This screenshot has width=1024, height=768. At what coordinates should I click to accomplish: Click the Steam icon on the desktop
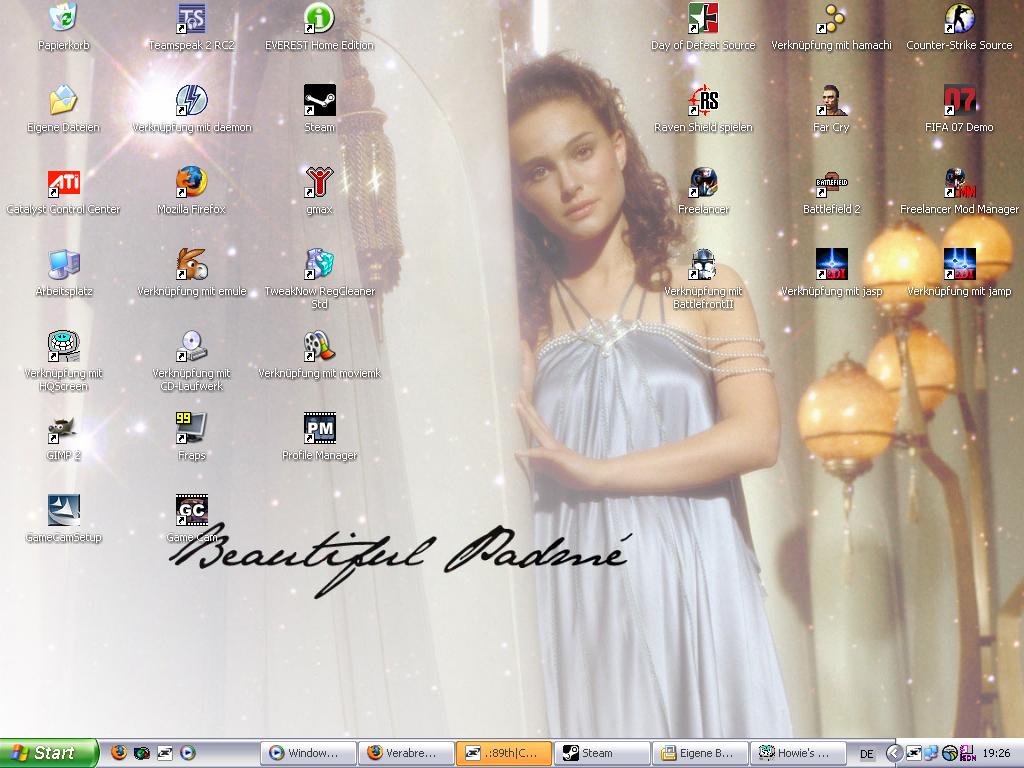click(x=319, y=100)
